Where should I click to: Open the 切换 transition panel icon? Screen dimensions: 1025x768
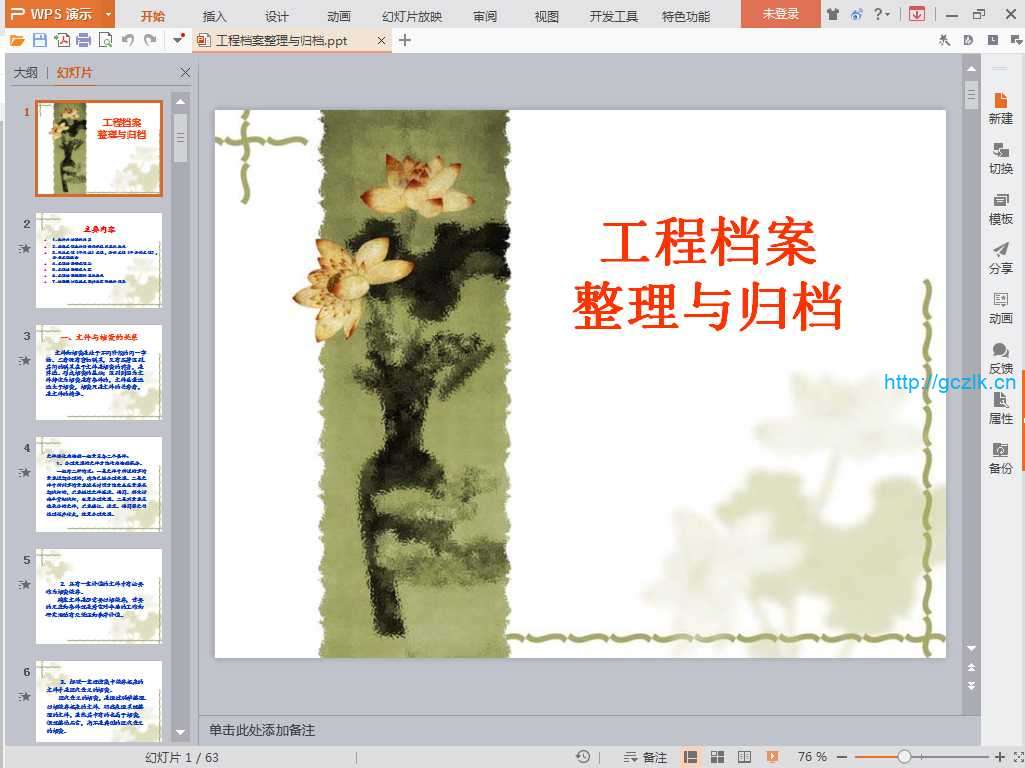(x=1000, y=158)
